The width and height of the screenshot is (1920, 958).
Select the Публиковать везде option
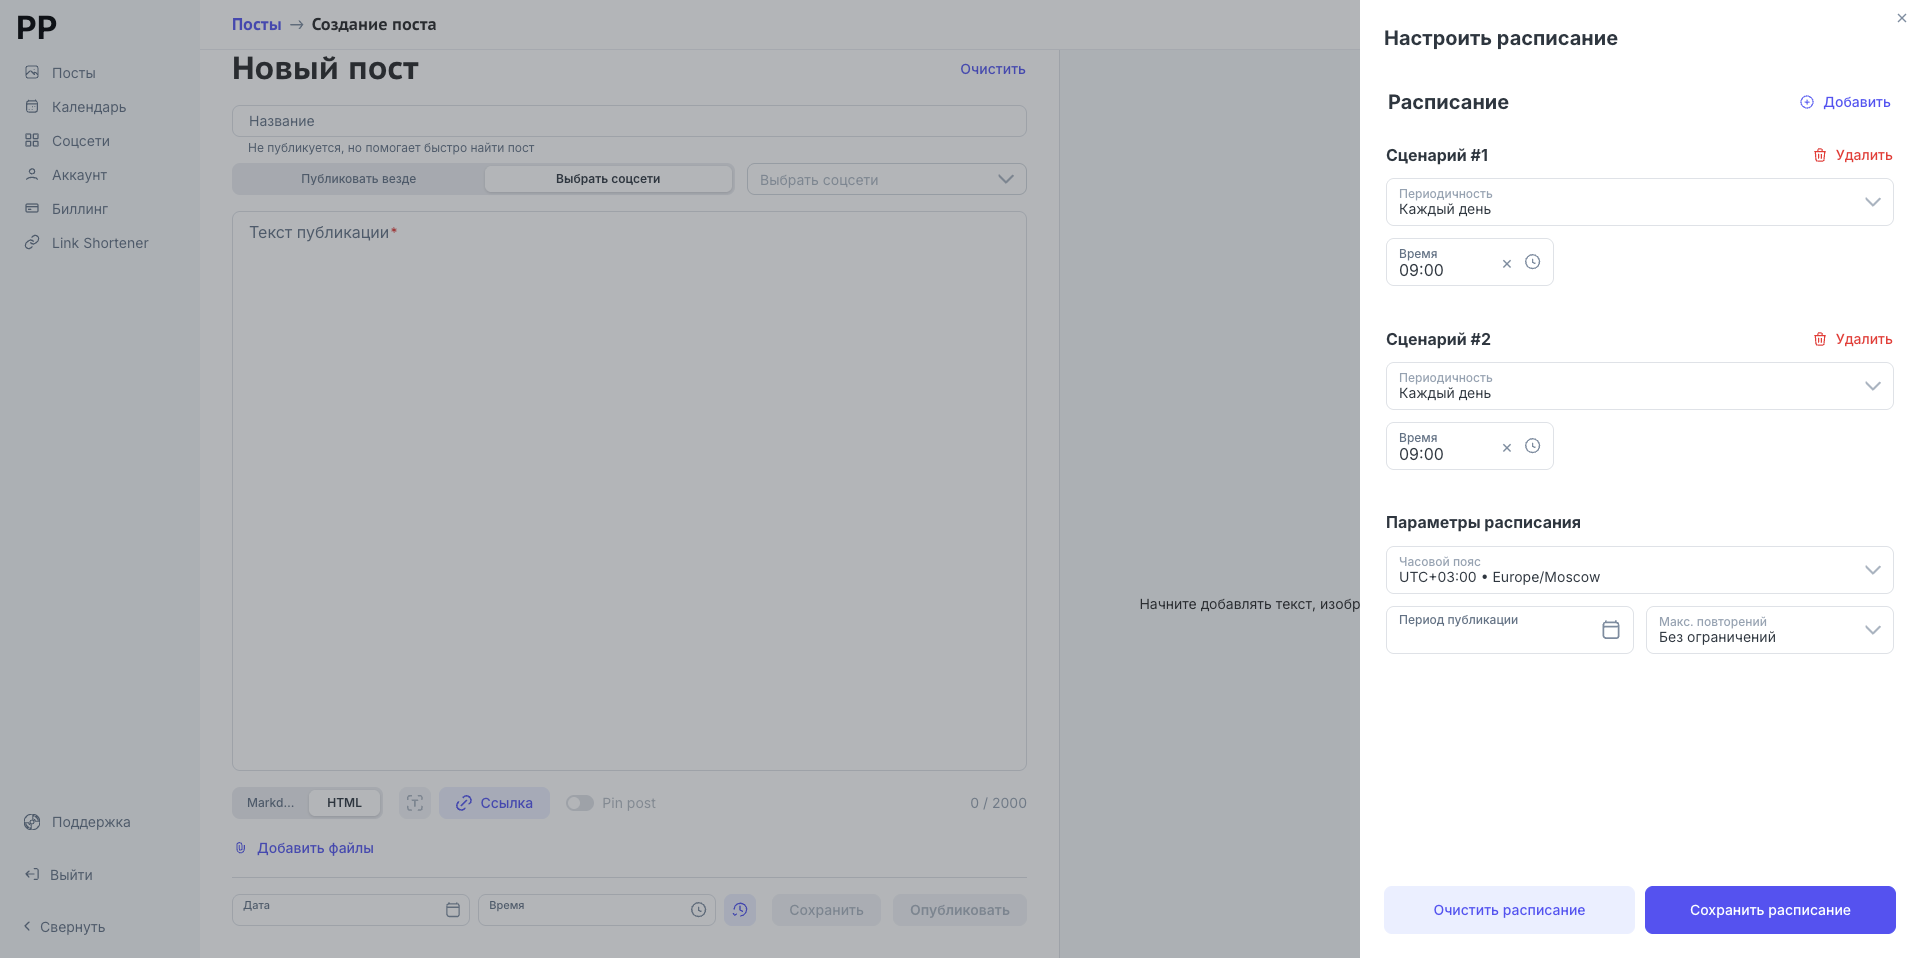(359, 179)
